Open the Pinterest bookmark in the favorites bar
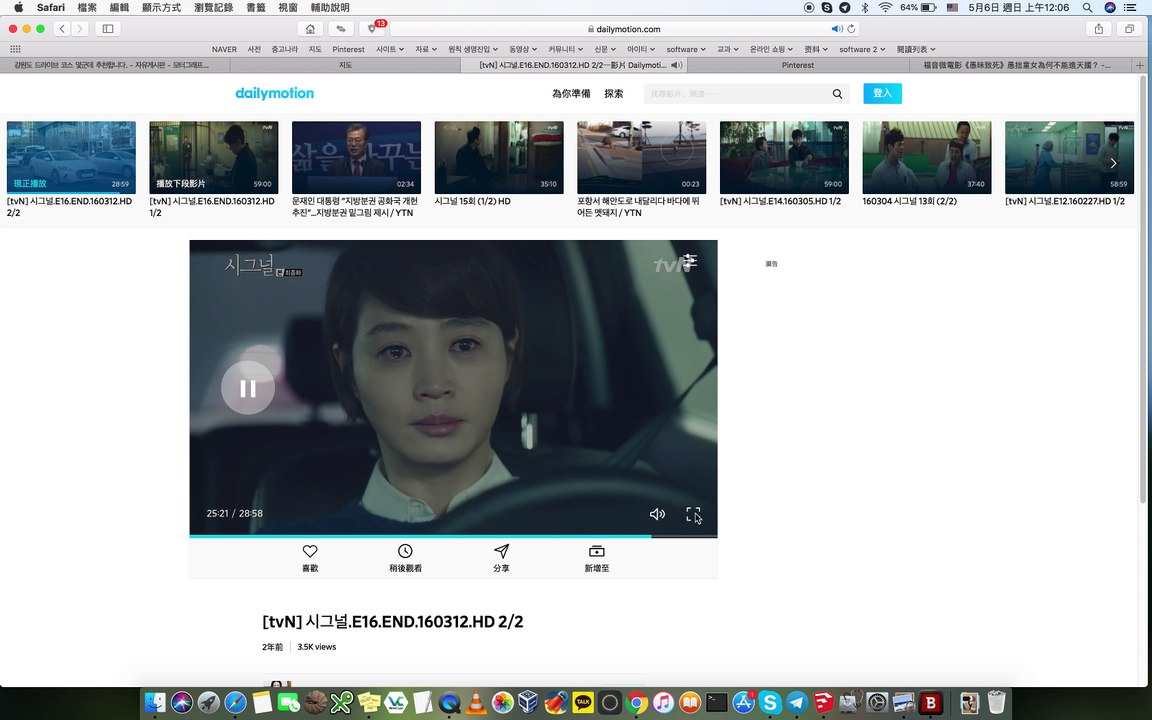The width and height of the screenshot is (1152, 720). 348,49
